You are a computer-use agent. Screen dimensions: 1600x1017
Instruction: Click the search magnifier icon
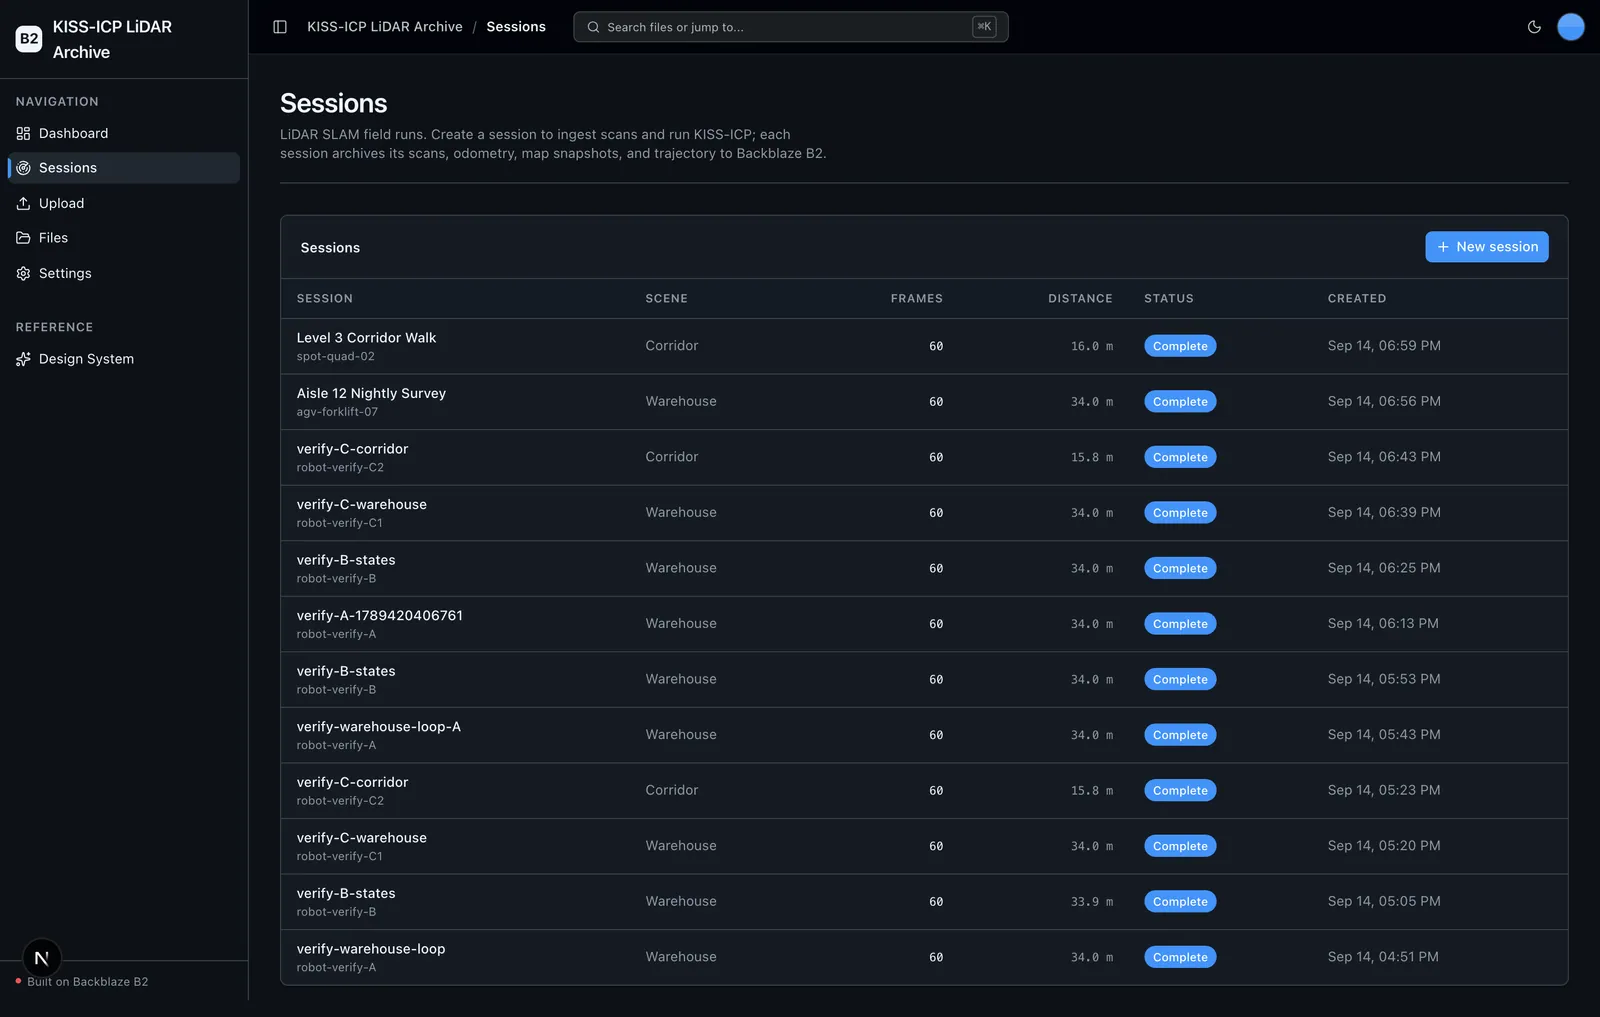click(593, 27)
